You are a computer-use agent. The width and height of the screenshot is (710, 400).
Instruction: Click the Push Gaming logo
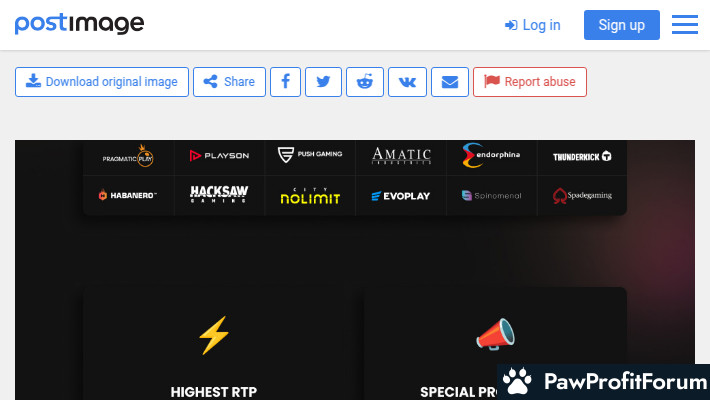[x=310, y=154]
